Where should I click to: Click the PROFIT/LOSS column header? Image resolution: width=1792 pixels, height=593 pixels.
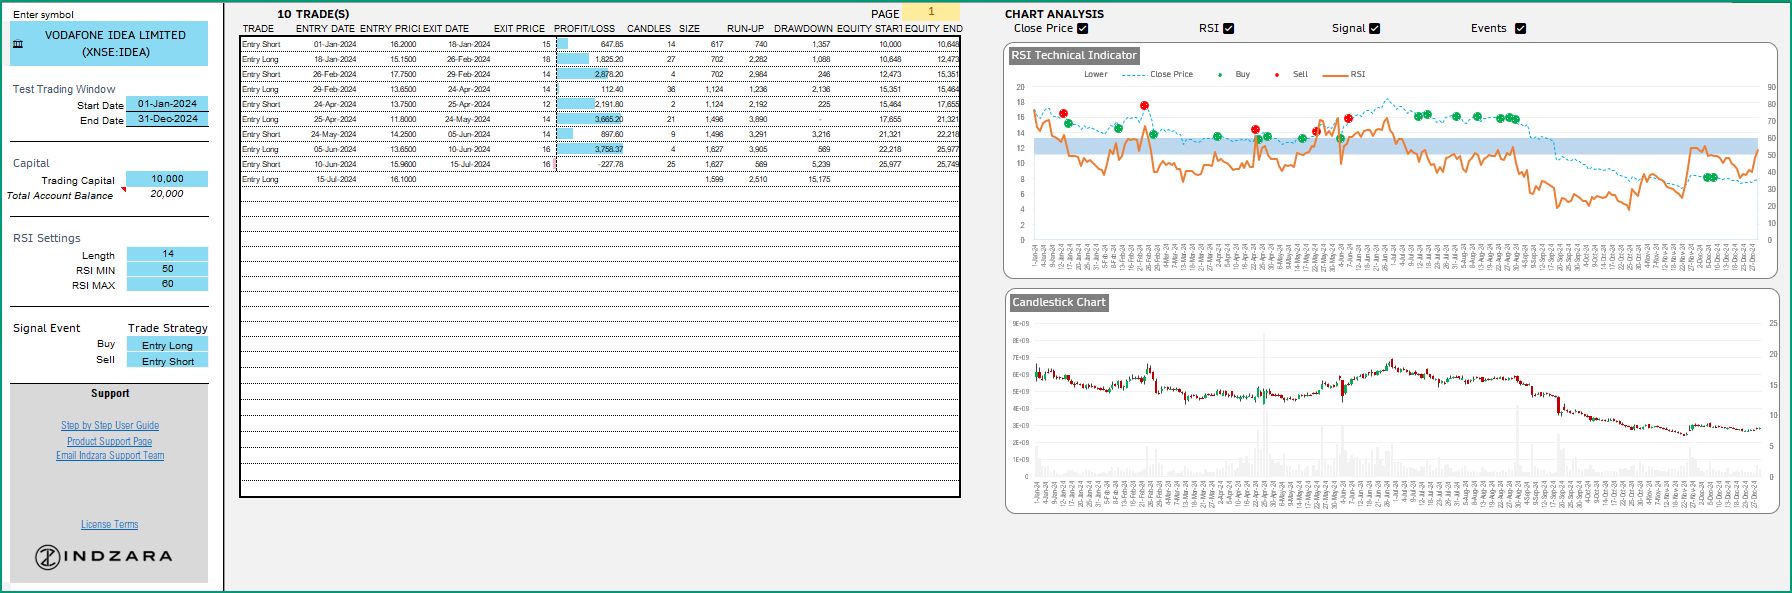pos(584,29)
